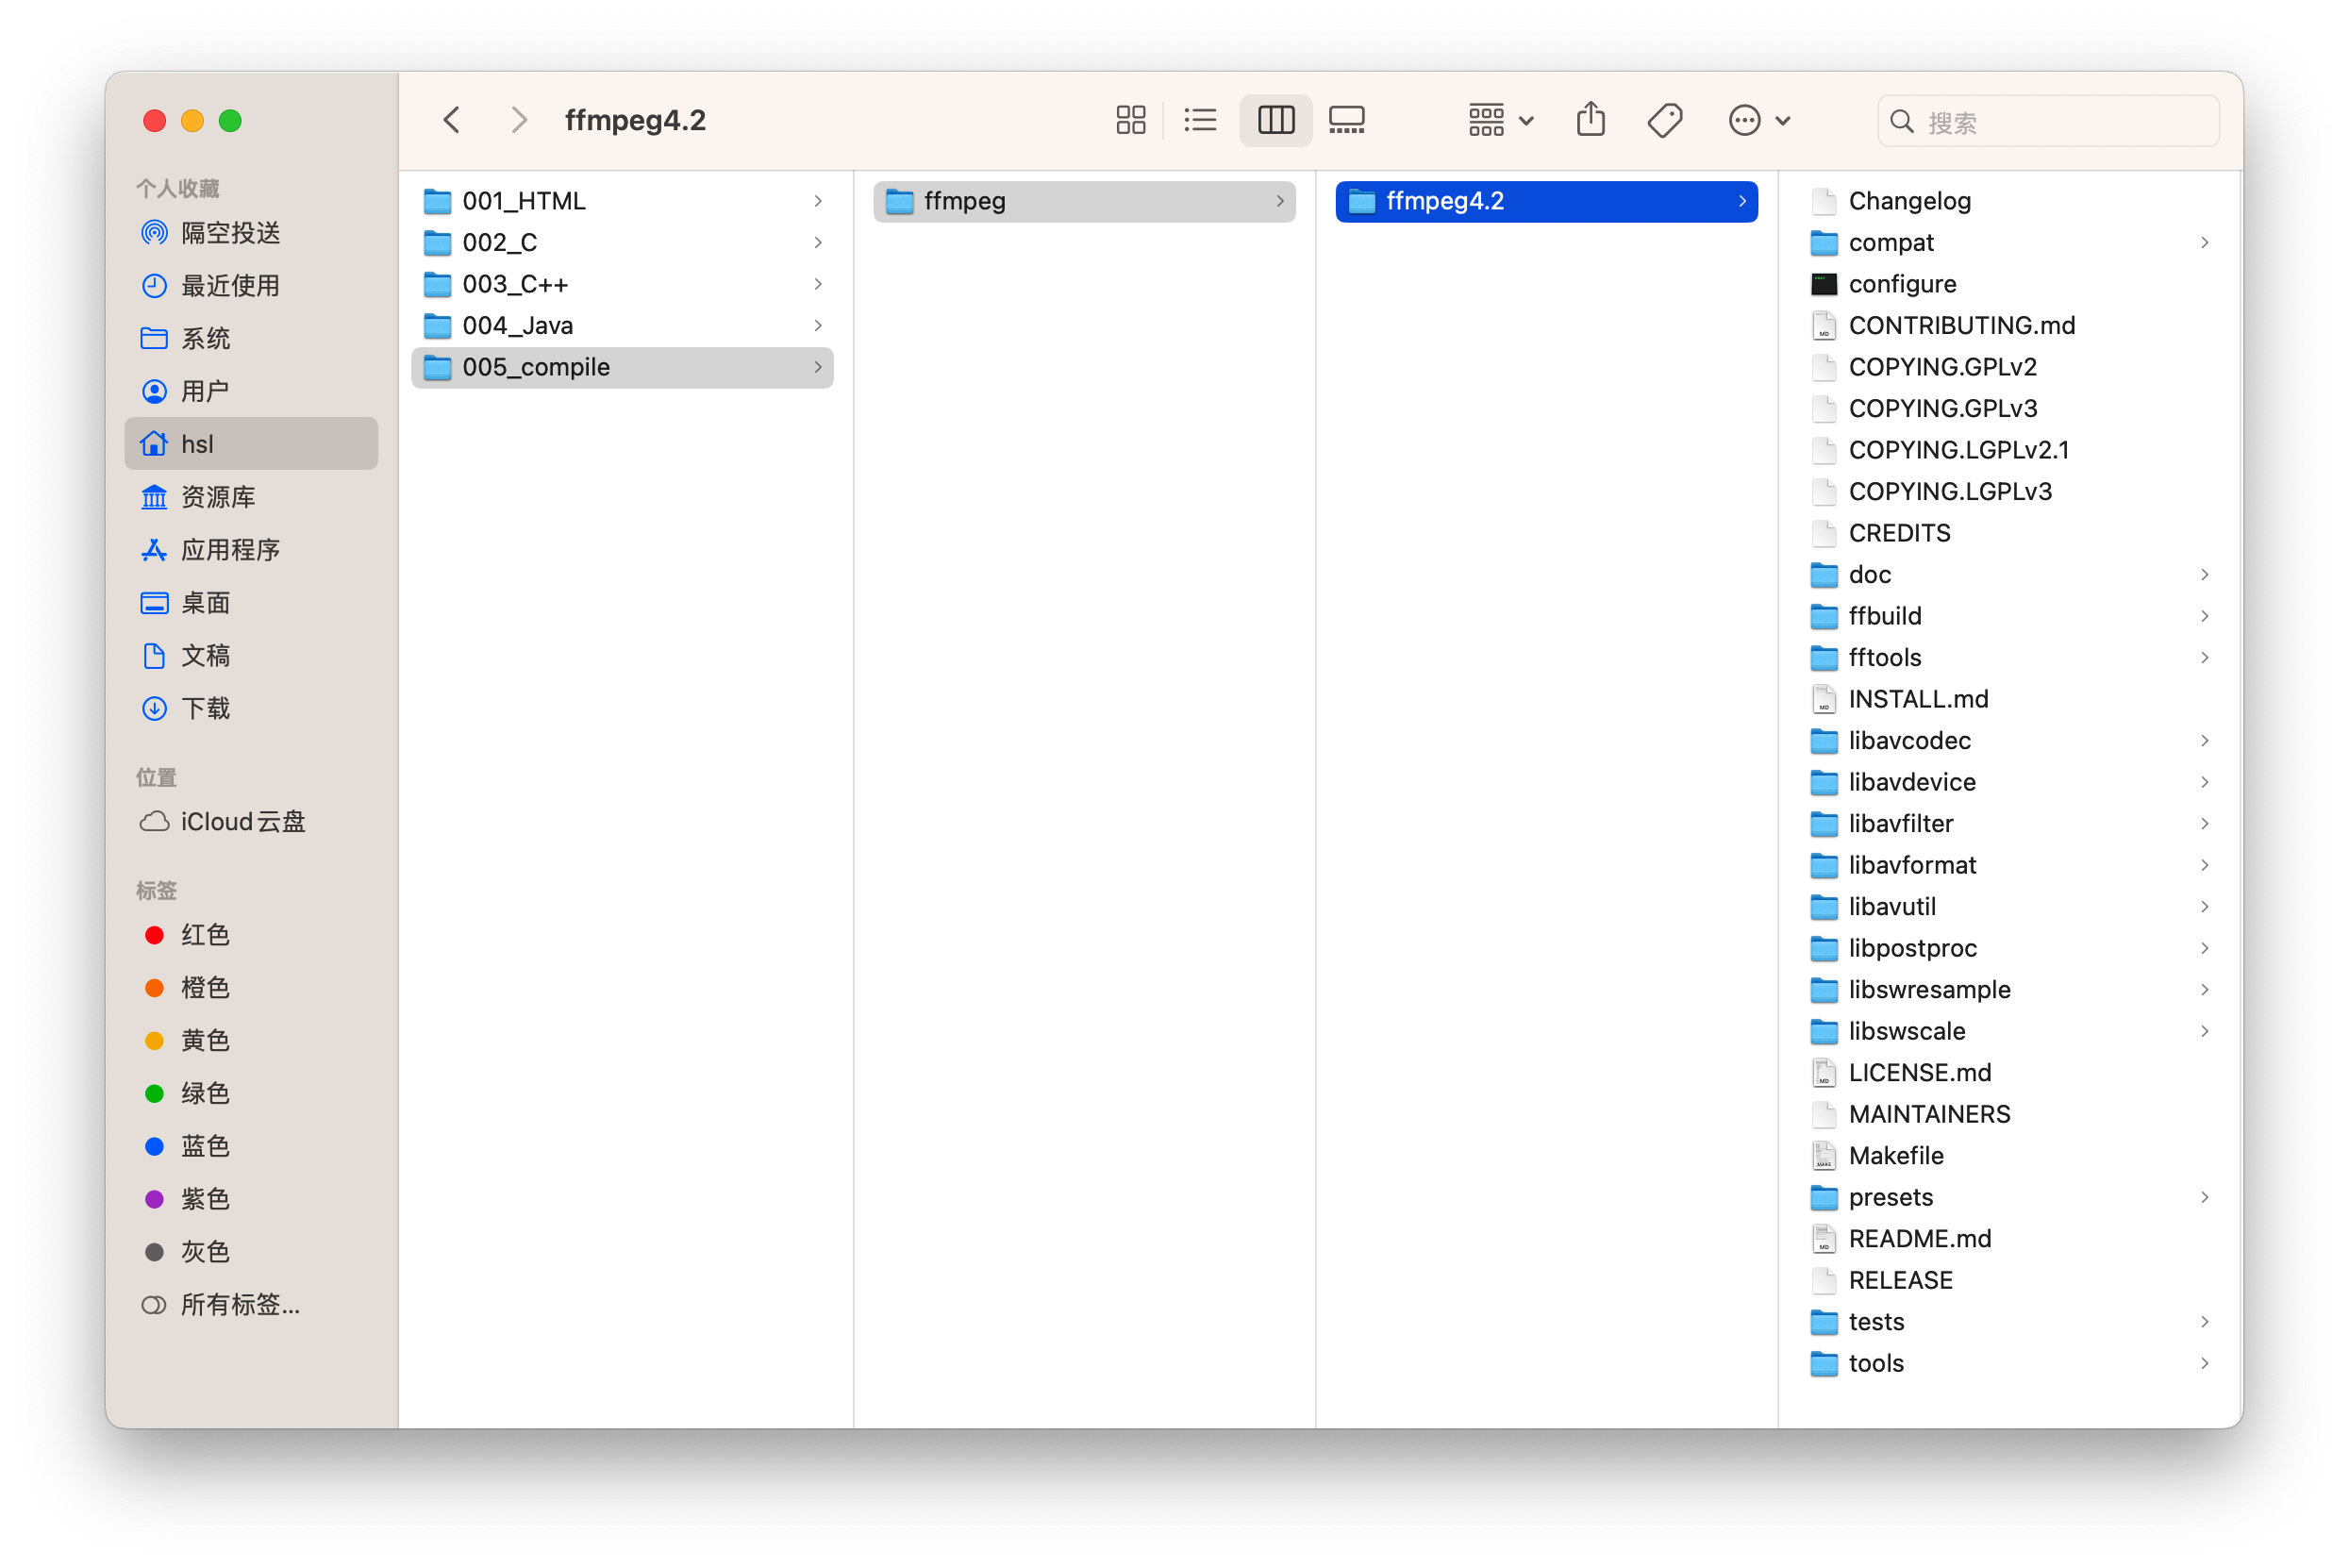
Task: Open the CONTRIBUTING.md file
Action: [x=1960, y=324]
